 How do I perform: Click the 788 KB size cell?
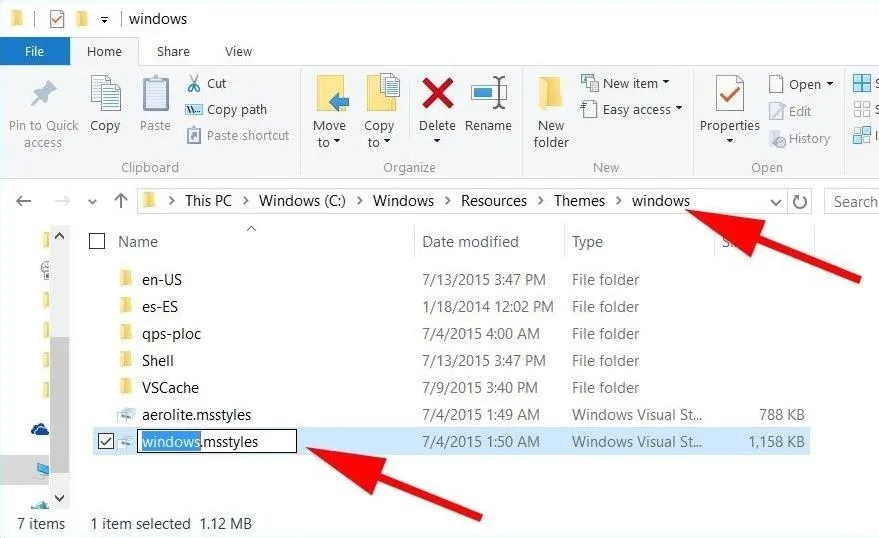tap(781, 415)
